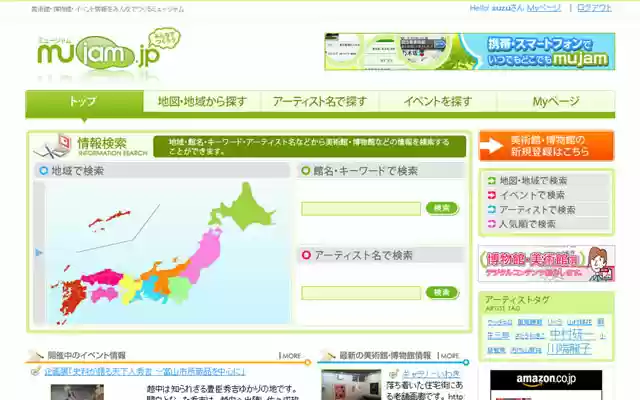Click pencil icon beside 企画展 event link
The image size is (640, 400).
(36, 371)
